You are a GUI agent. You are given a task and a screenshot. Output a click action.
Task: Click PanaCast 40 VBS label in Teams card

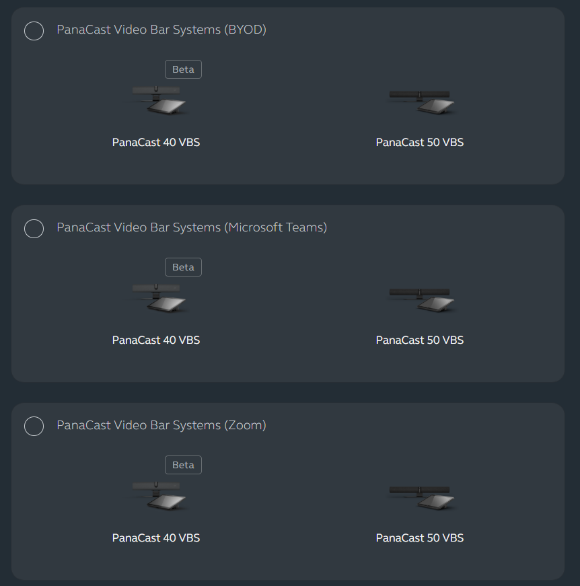(x=156, y=340)
